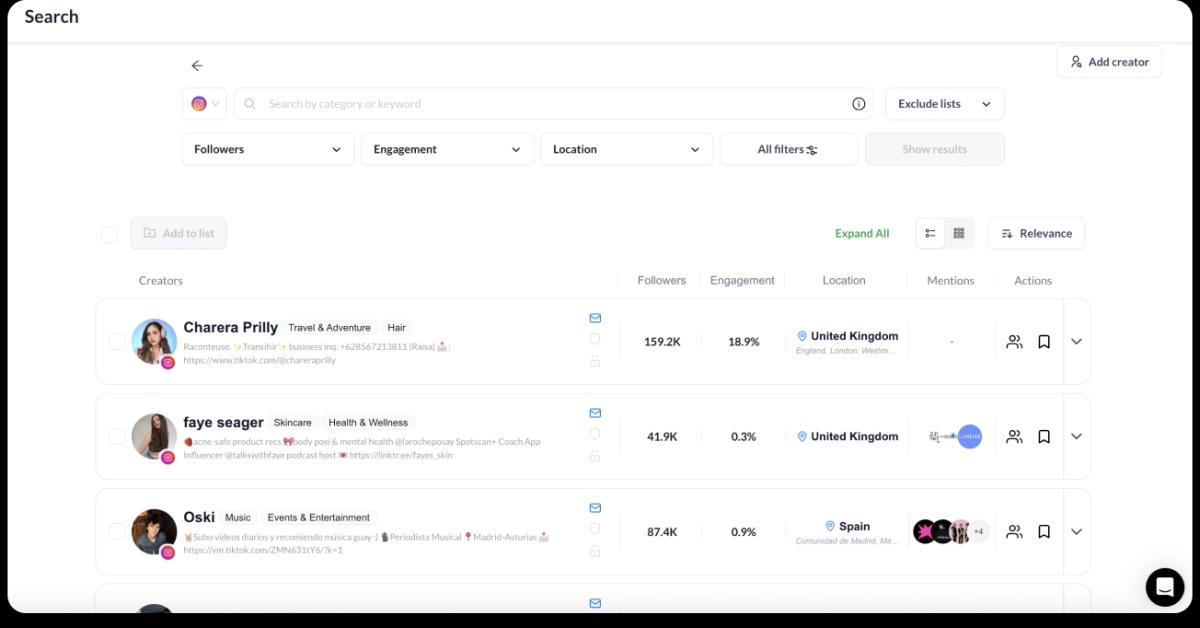Viewport: 1200px width, 628px height.
Task: Expand Charera Prilly's row details chevron
Action: 1076,341
